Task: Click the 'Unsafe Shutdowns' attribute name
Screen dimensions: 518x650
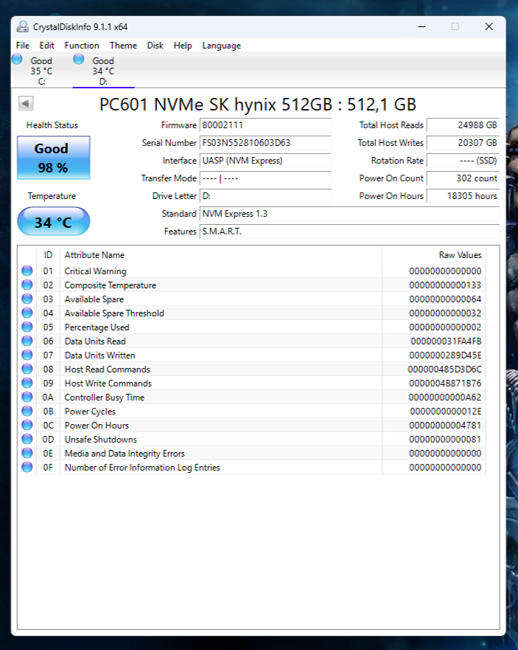Action: pos(101,439)
